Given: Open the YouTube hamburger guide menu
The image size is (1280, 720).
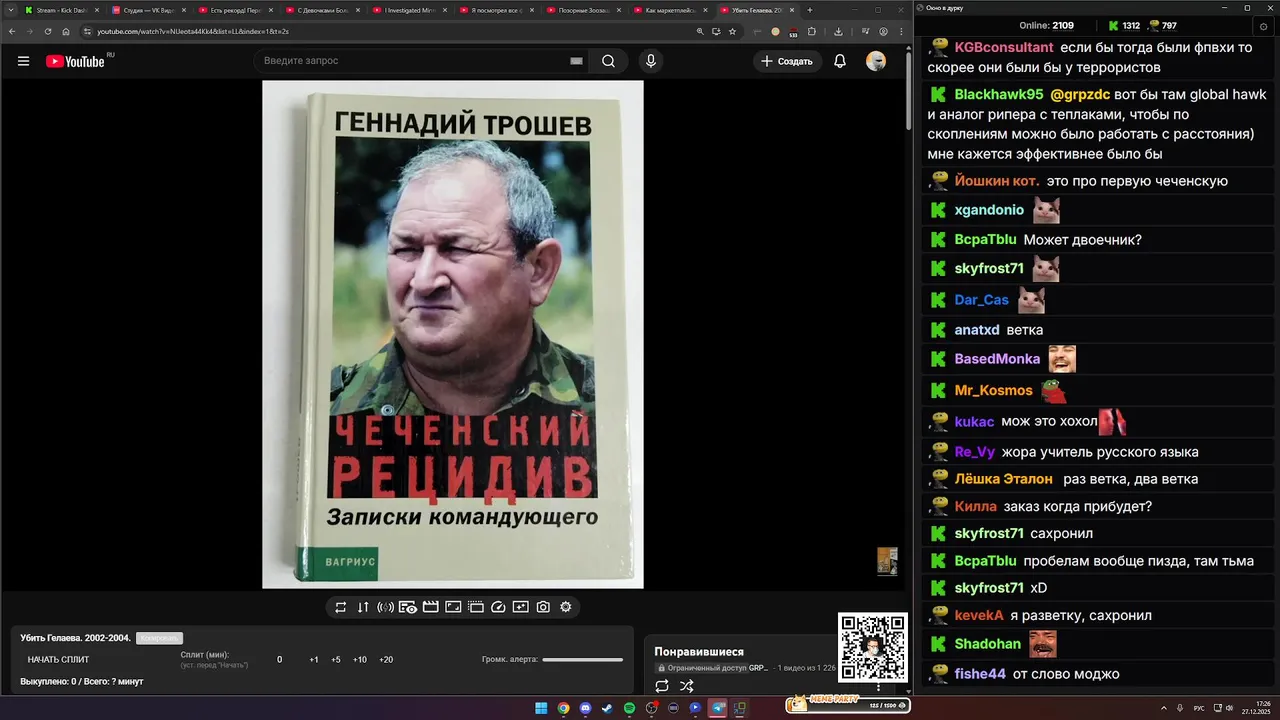Looking at the screenshot, I should point(23,61).
